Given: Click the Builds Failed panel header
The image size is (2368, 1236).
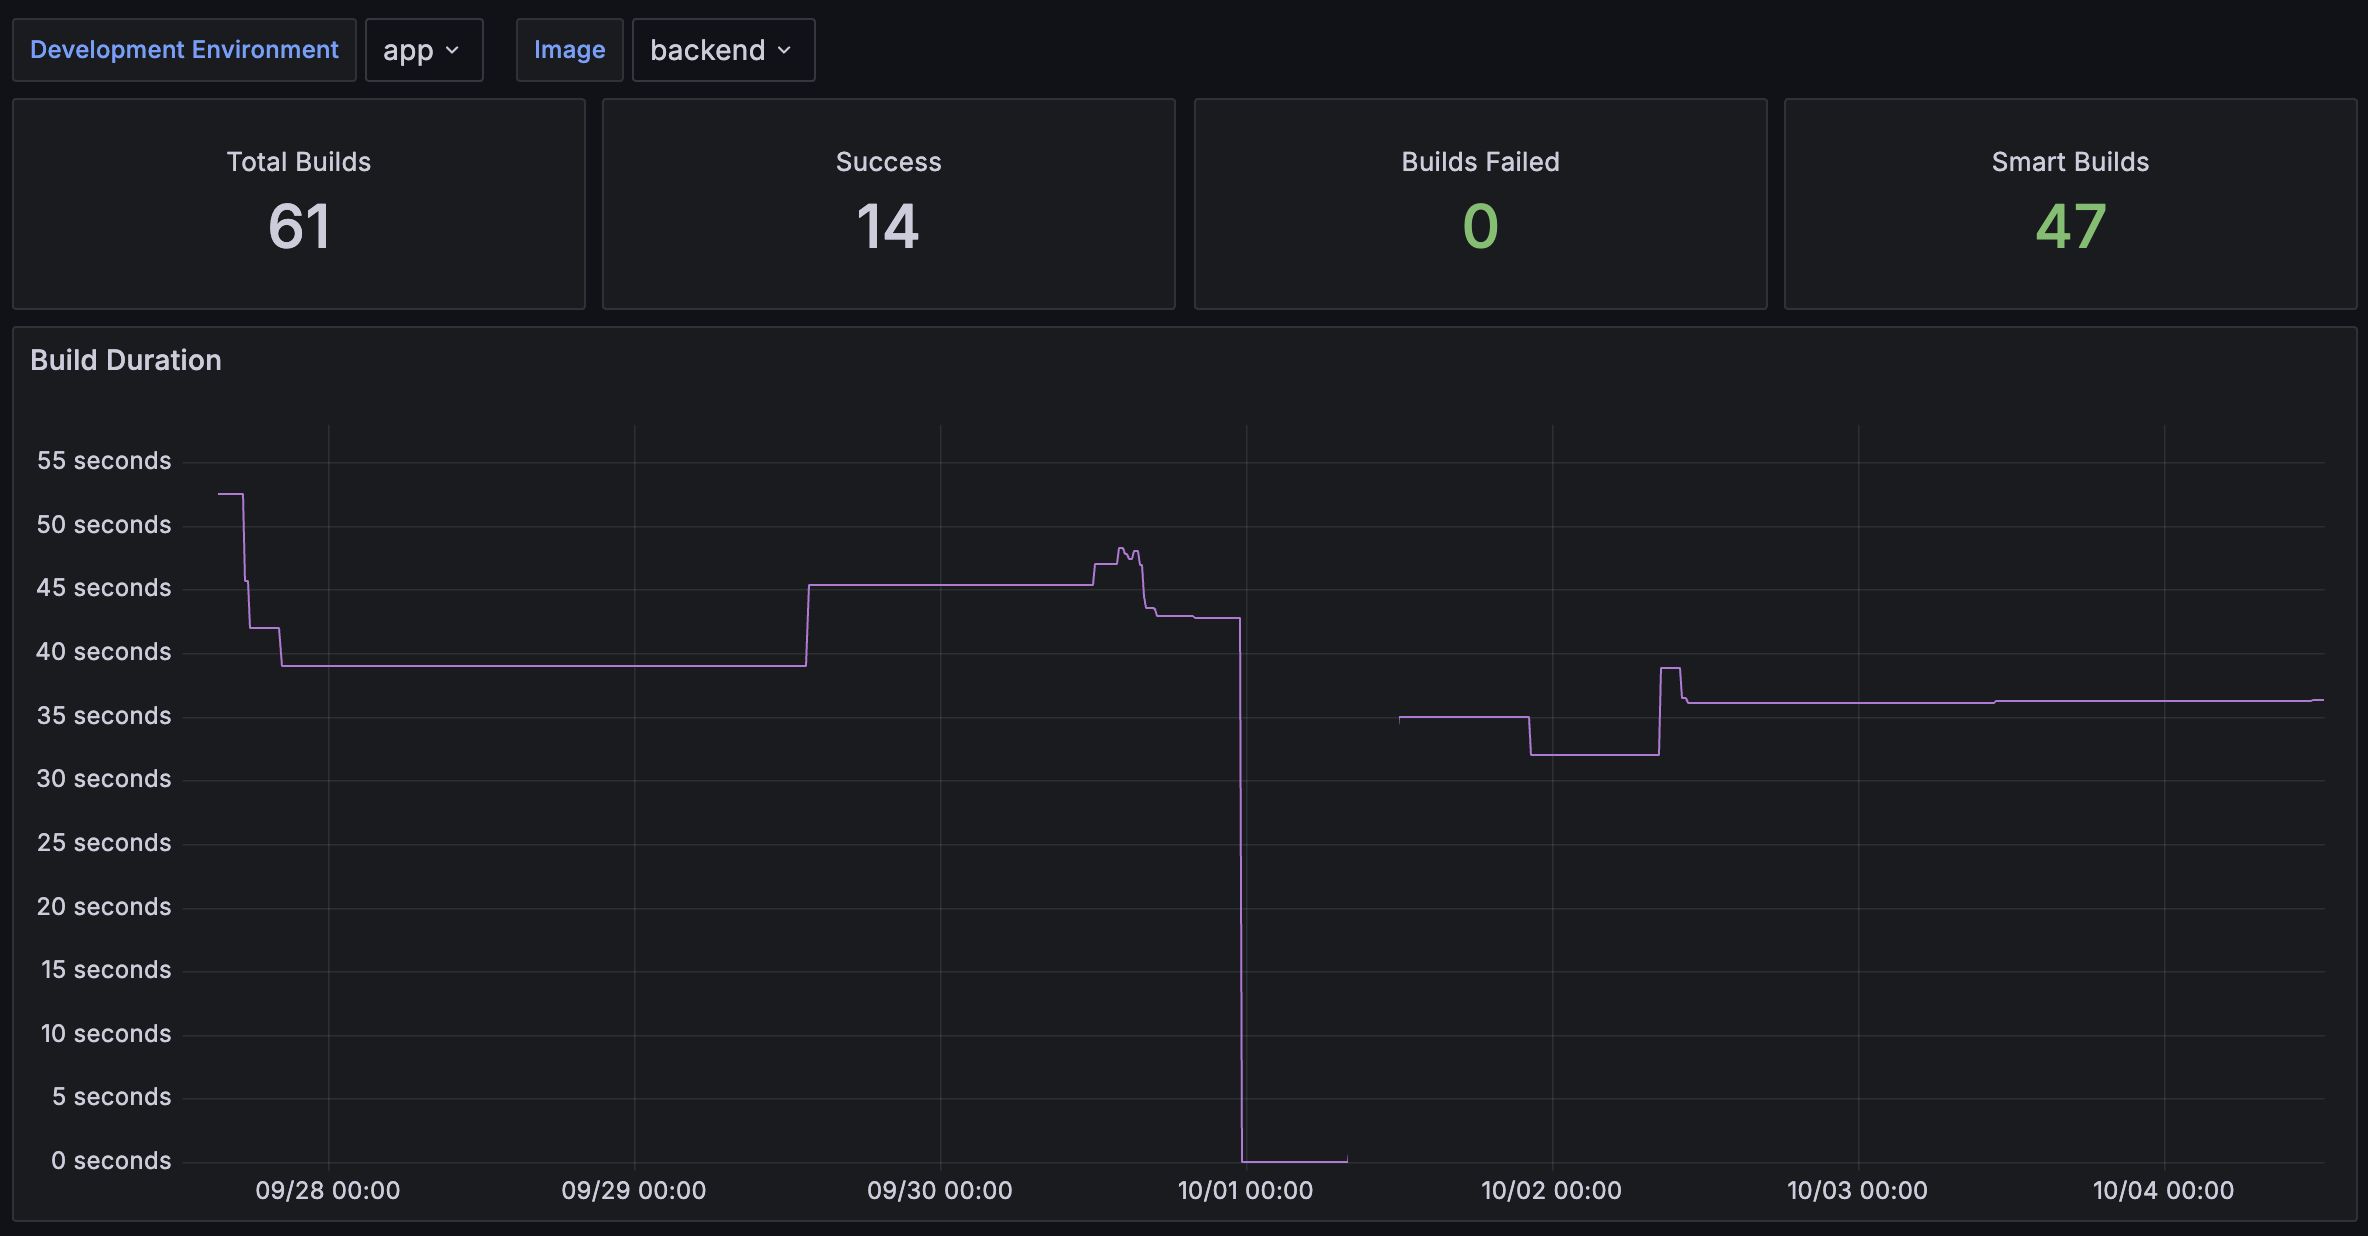Looking at the screenshot, I should 1479,161.
